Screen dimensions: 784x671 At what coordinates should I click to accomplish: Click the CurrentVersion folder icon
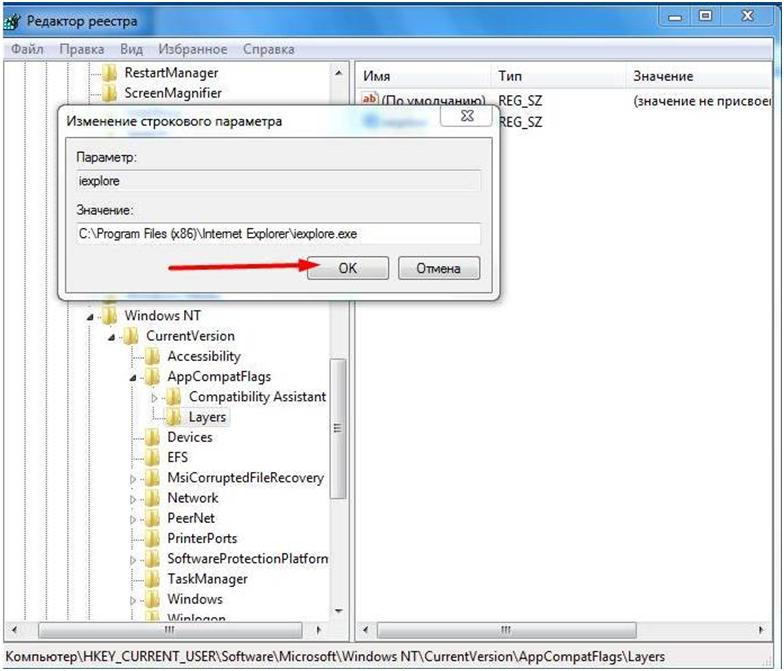coord(131,336)
